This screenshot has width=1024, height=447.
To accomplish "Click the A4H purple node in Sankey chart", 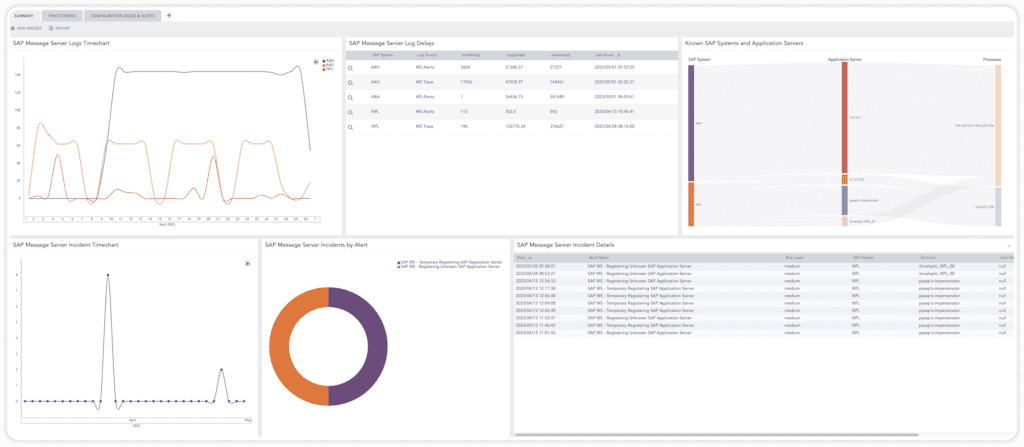I will 691,123.
